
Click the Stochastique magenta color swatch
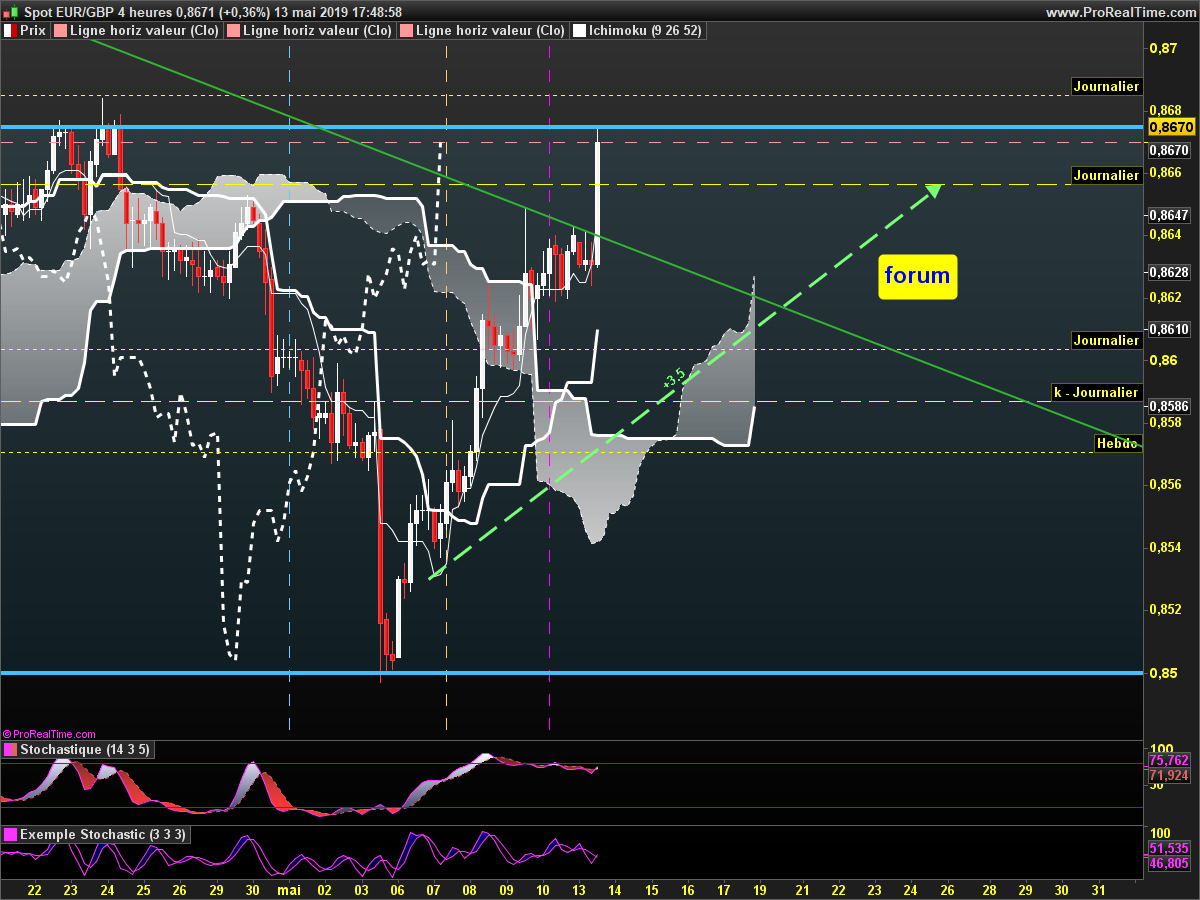click(10, 750)
